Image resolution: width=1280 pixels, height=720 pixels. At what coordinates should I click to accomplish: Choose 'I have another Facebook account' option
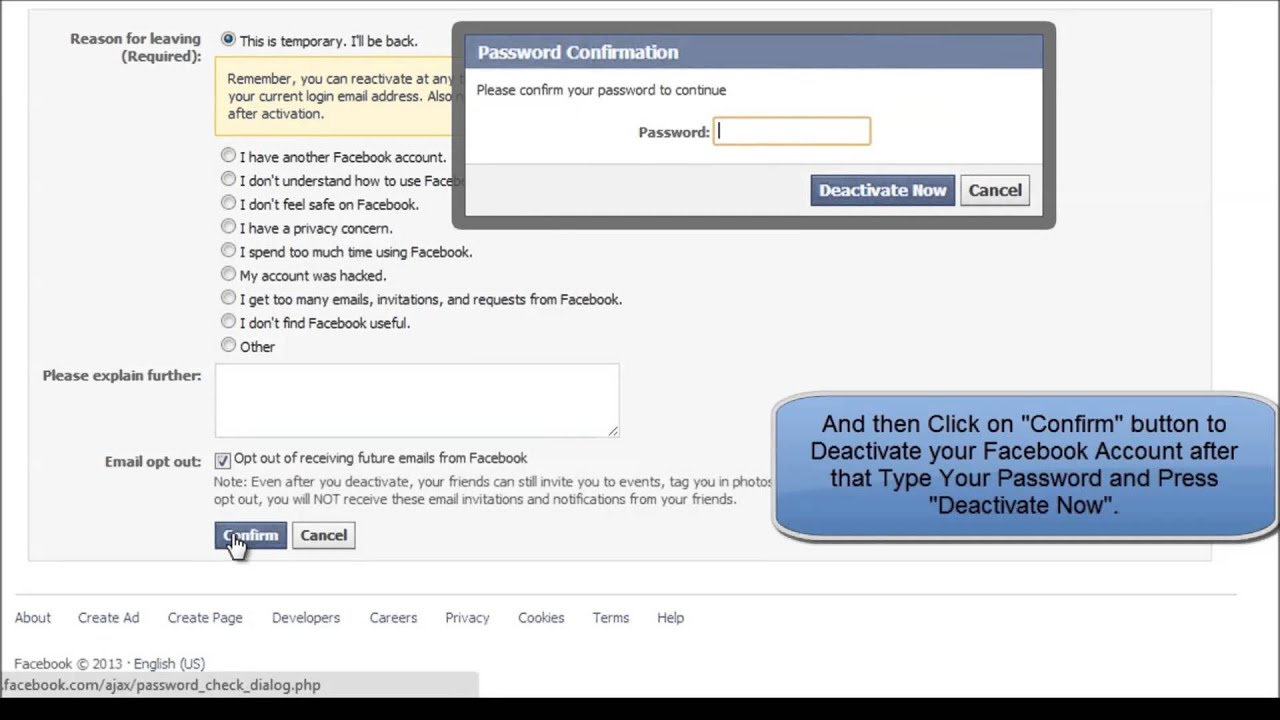click(x=228, y=156)
